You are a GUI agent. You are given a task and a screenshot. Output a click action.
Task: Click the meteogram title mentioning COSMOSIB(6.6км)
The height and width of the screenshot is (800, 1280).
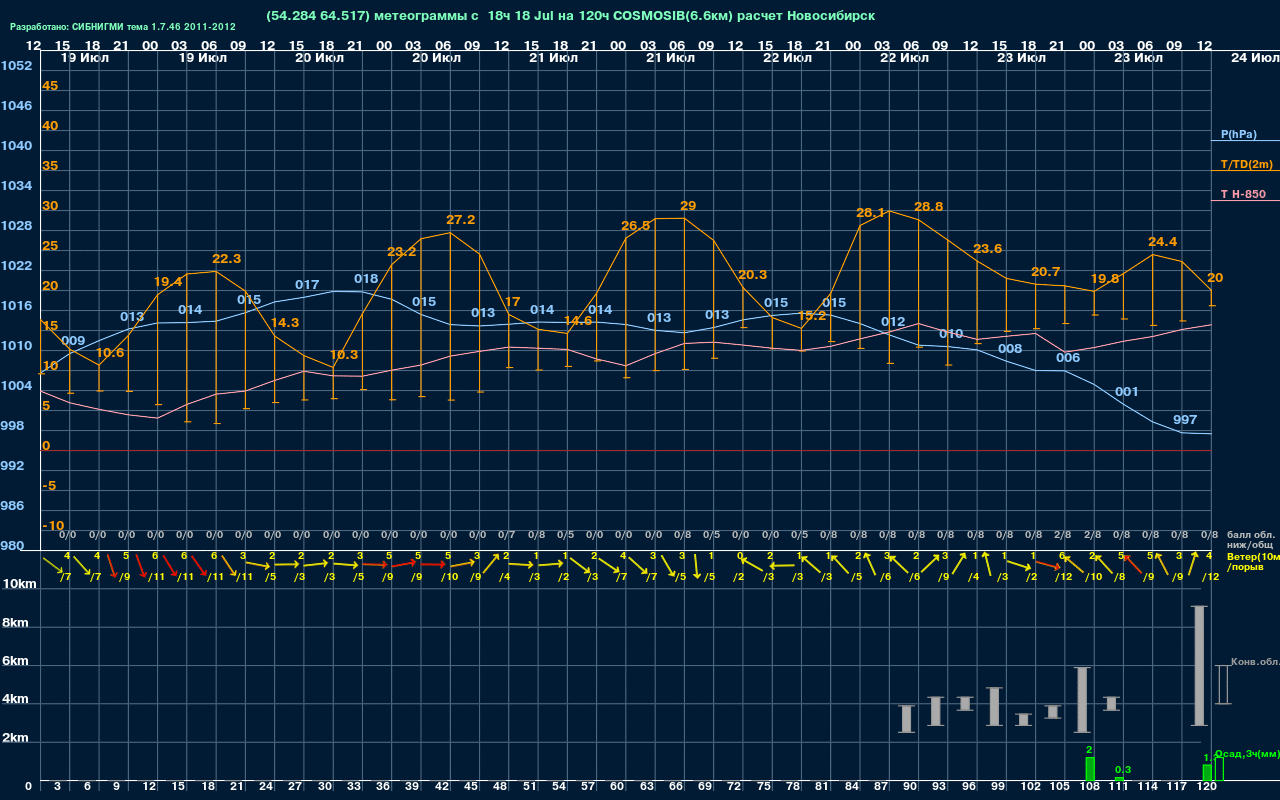[x=570, y=16]
